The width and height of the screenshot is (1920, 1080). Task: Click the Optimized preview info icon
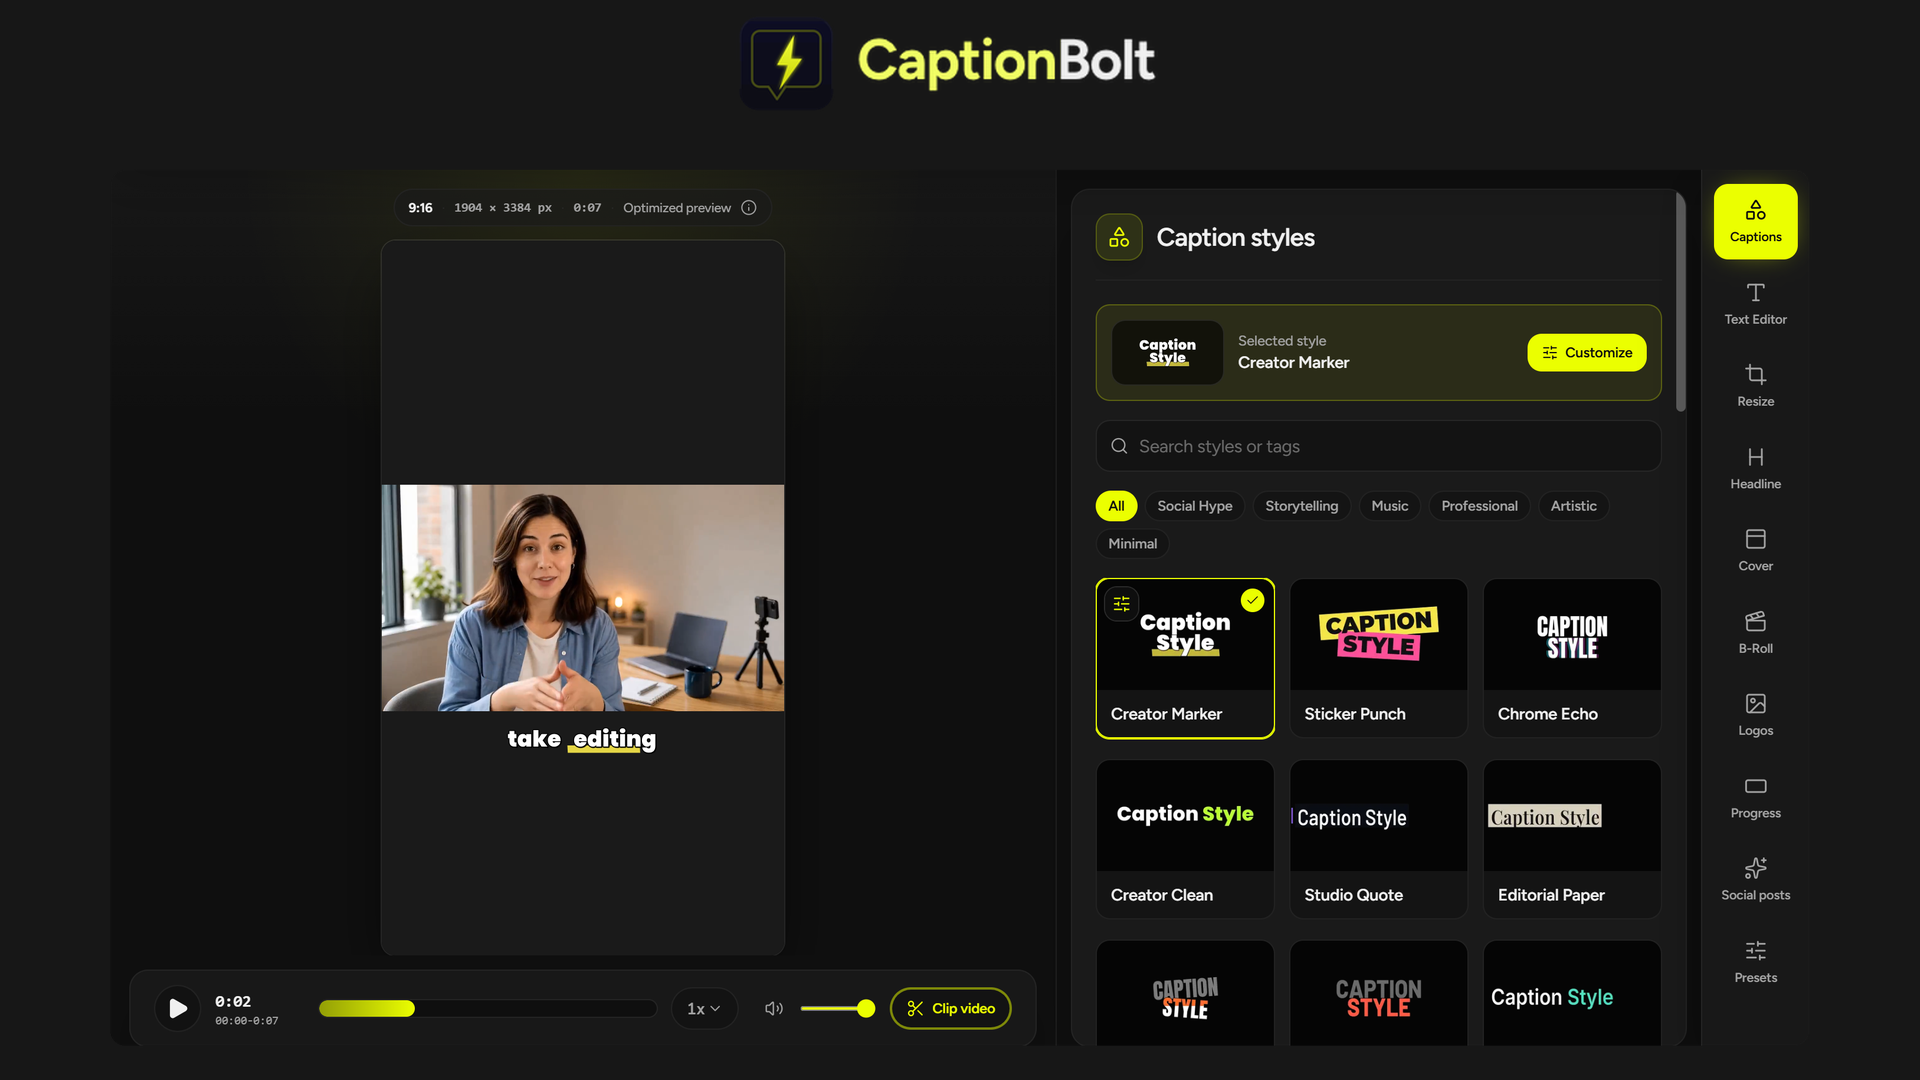[x=749, y=208]
